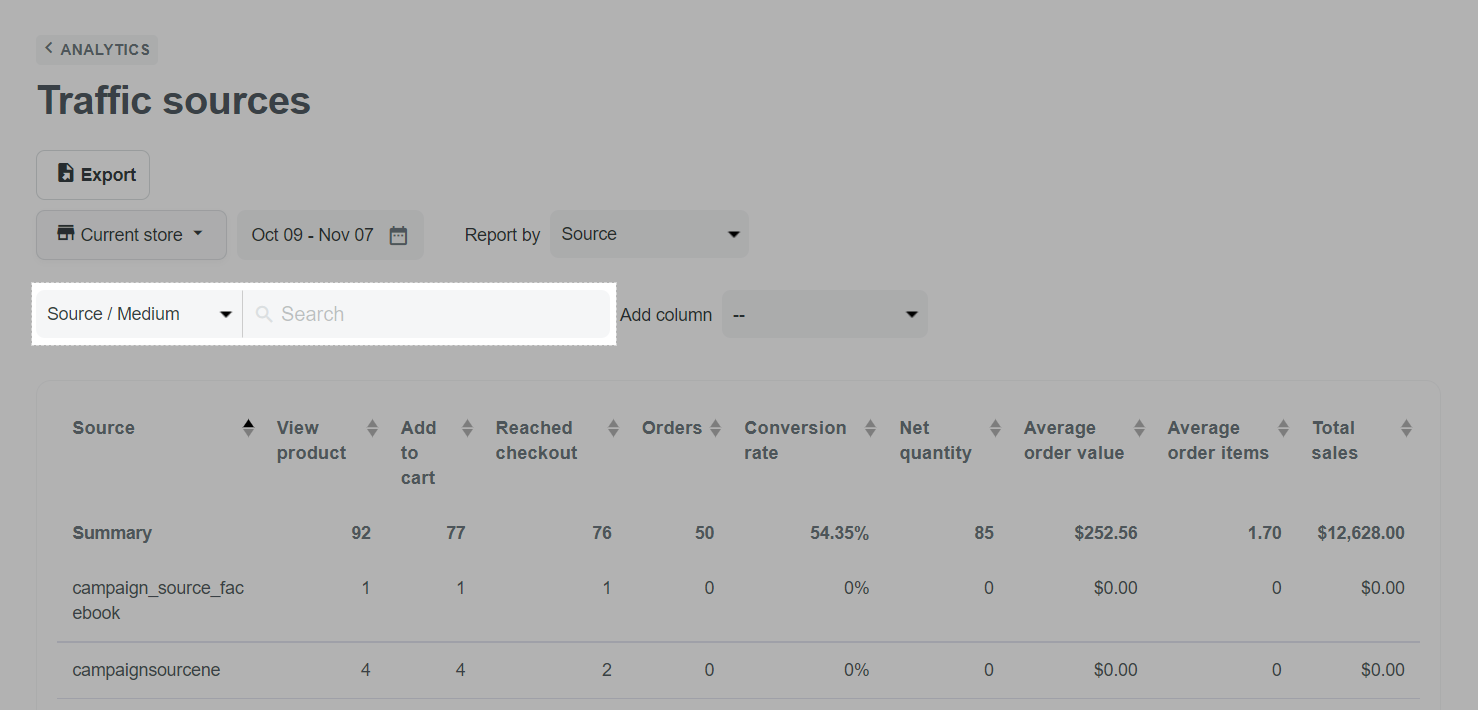
Task: Click the Summary average order items 1.70
Action: tap(1264, 533)
